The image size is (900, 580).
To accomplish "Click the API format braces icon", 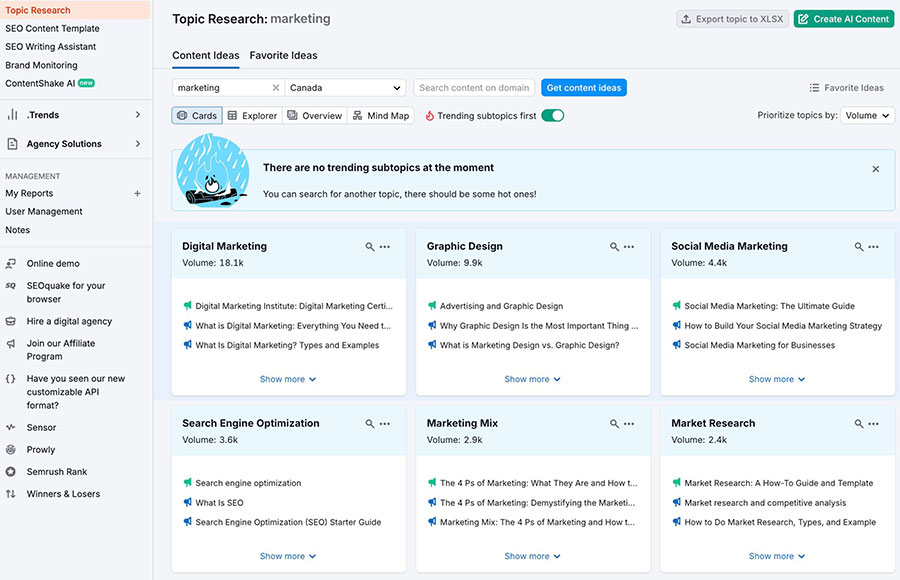I will point(10,379).
